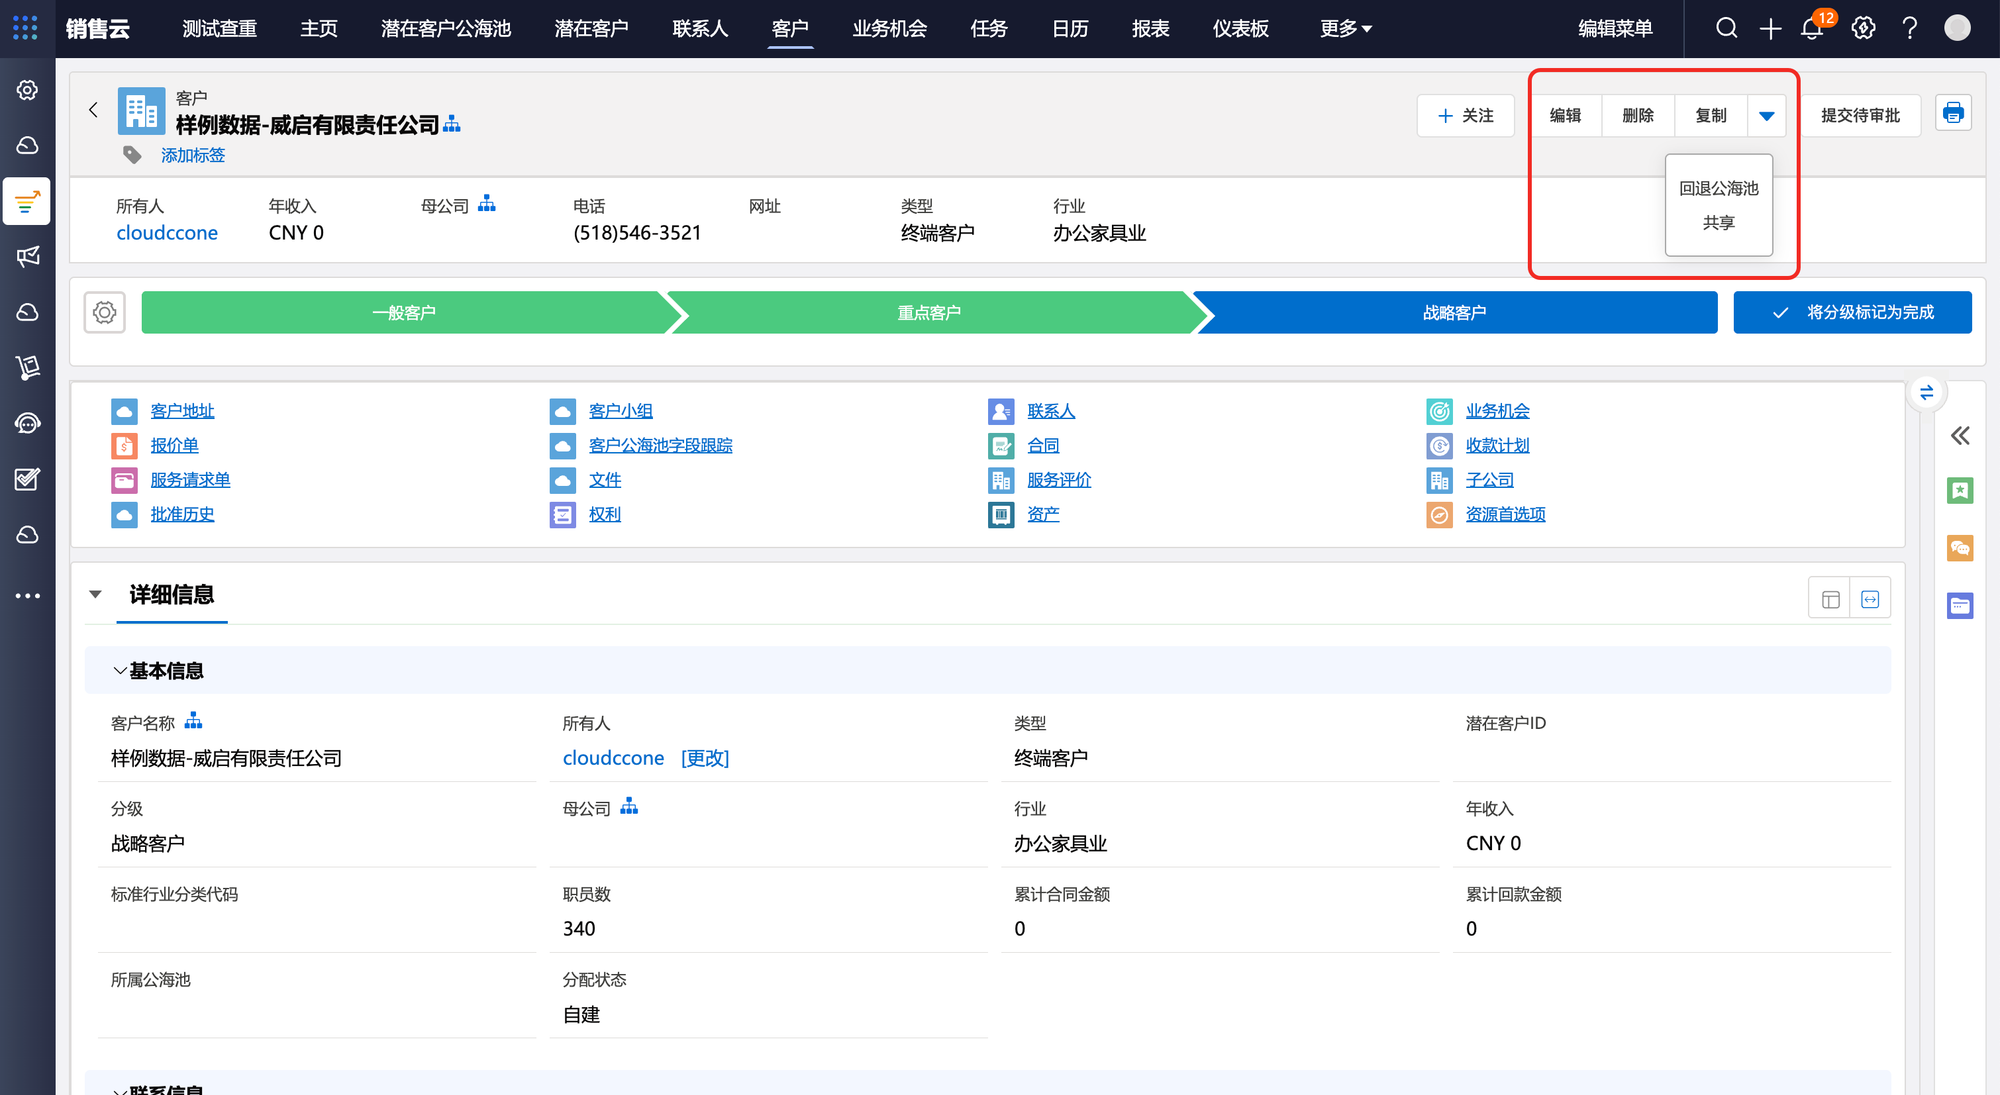2000x1095 pixels.
Task: Click the collapse sidebar double-chevron icon
Action: (1960, 436)
